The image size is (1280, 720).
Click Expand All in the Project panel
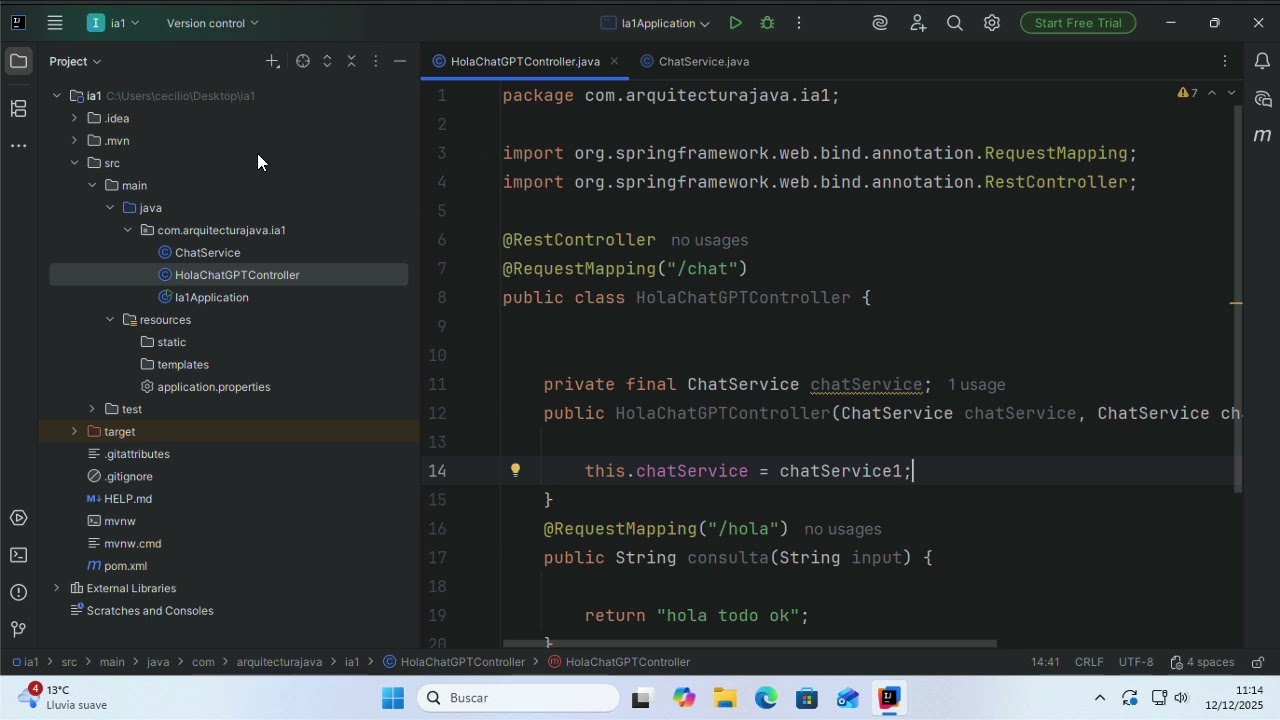(327, 62)
